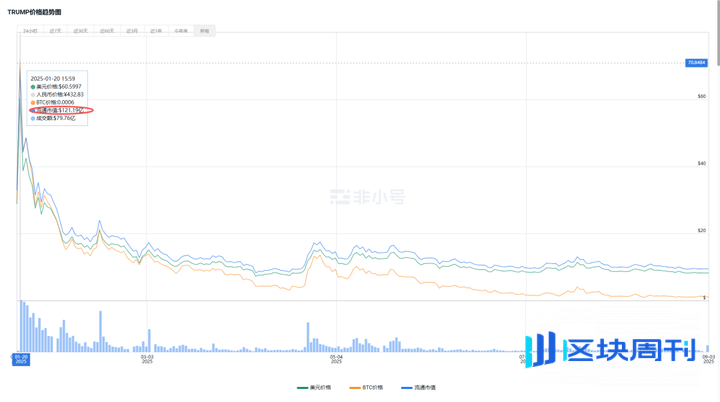This screenshot has height=402, width=720.
Task: Choose the 近60天 range tab
Action: click(107, 31)
